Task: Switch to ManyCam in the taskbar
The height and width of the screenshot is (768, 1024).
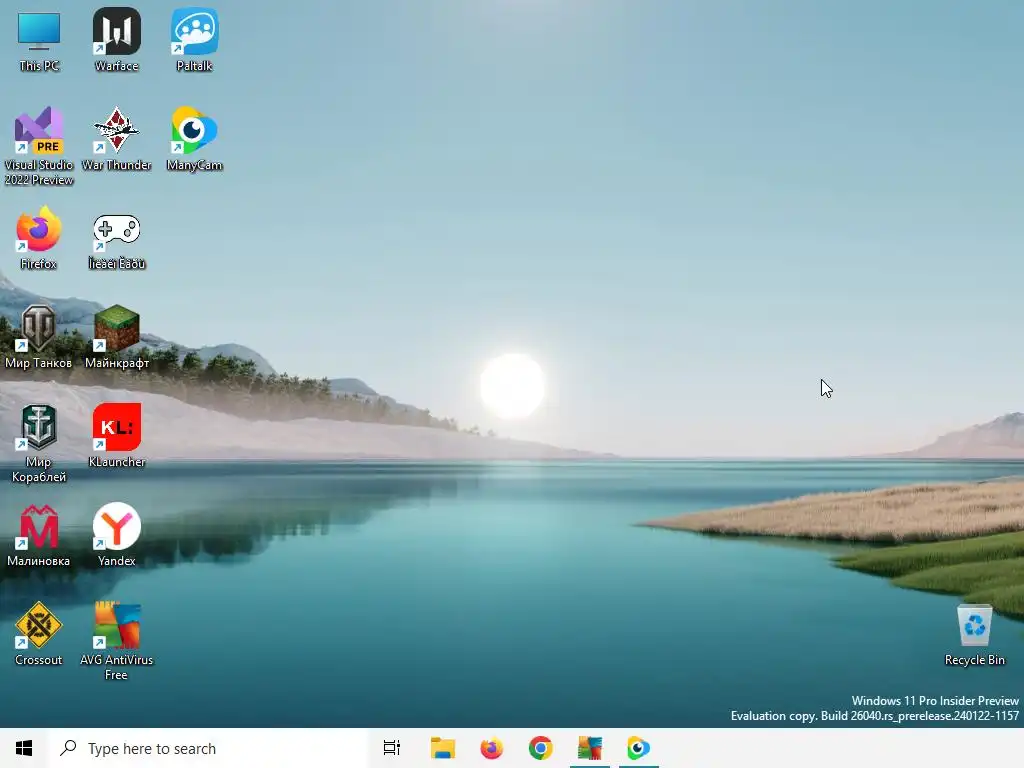Action: (x=639, y=748)
